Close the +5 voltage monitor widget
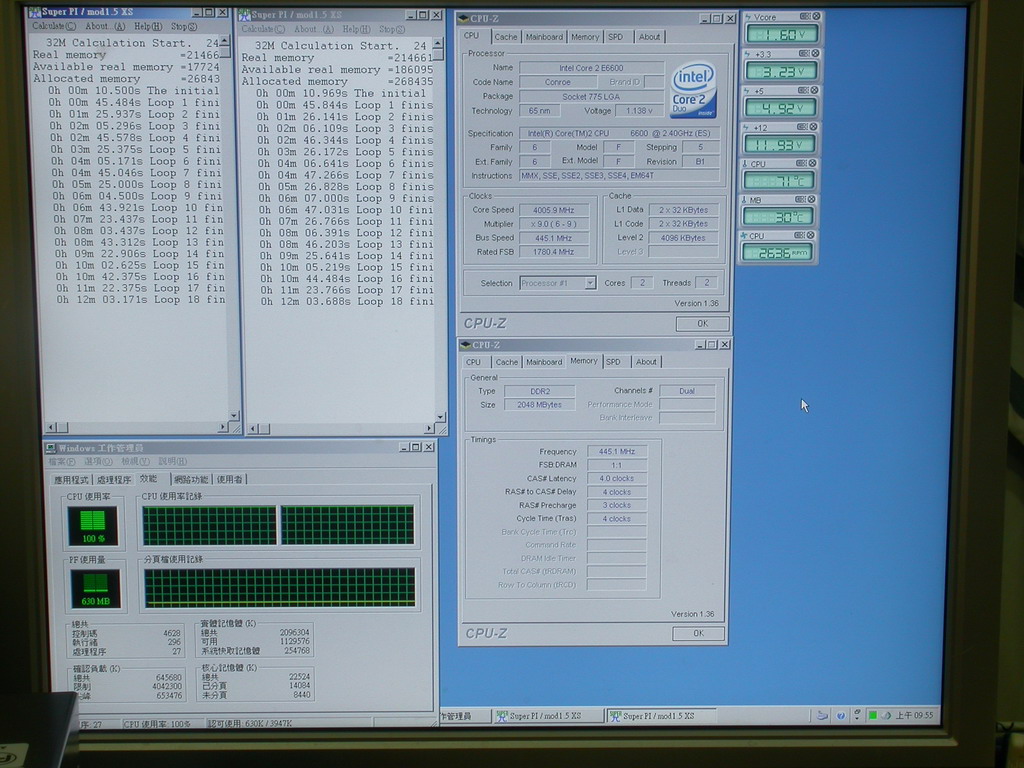1024x768 pixels. pyautogui.click(x=814, y=90)
